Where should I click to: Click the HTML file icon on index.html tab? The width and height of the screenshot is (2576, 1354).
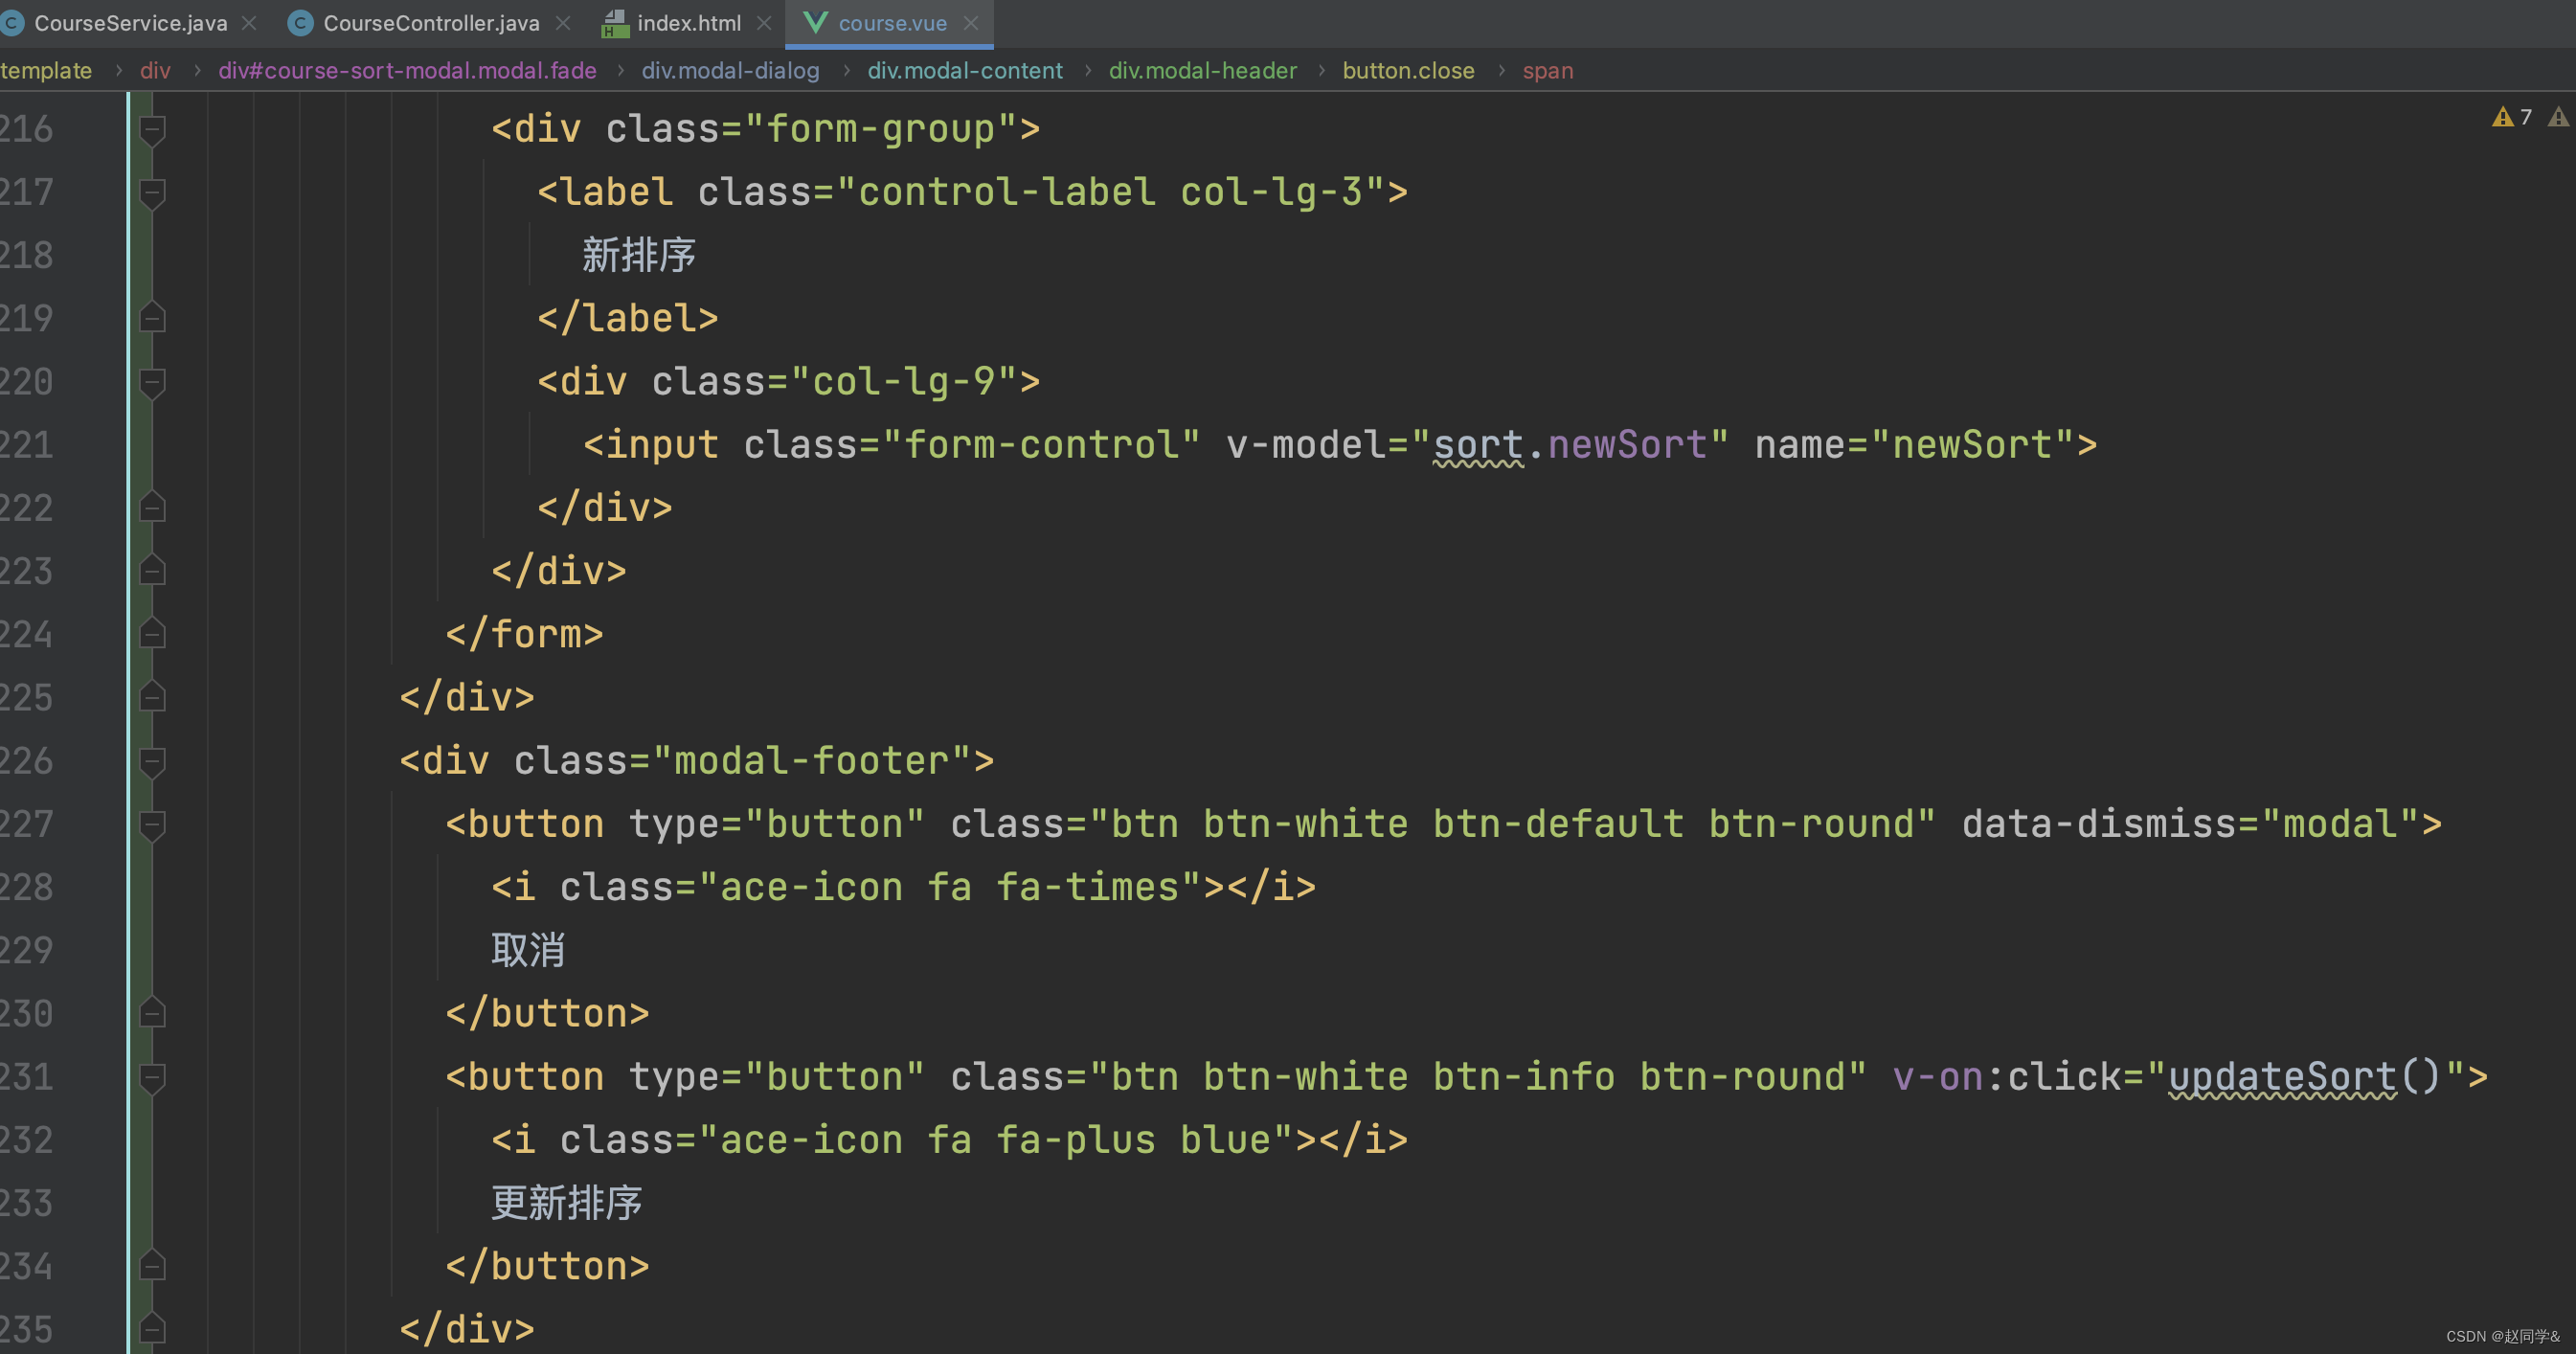(614, 23)
